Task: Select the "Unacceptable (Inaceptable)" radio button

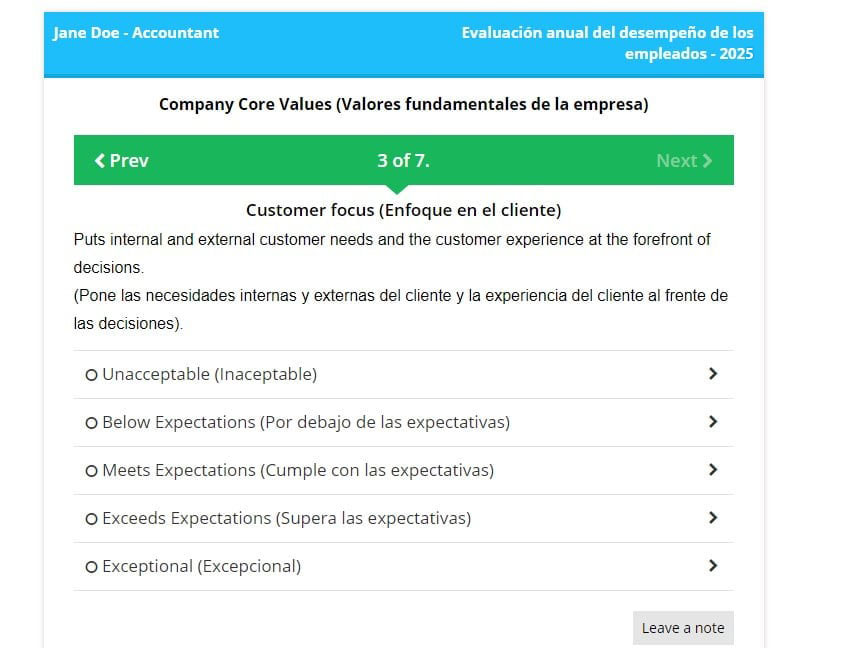Action: point(91,374)
